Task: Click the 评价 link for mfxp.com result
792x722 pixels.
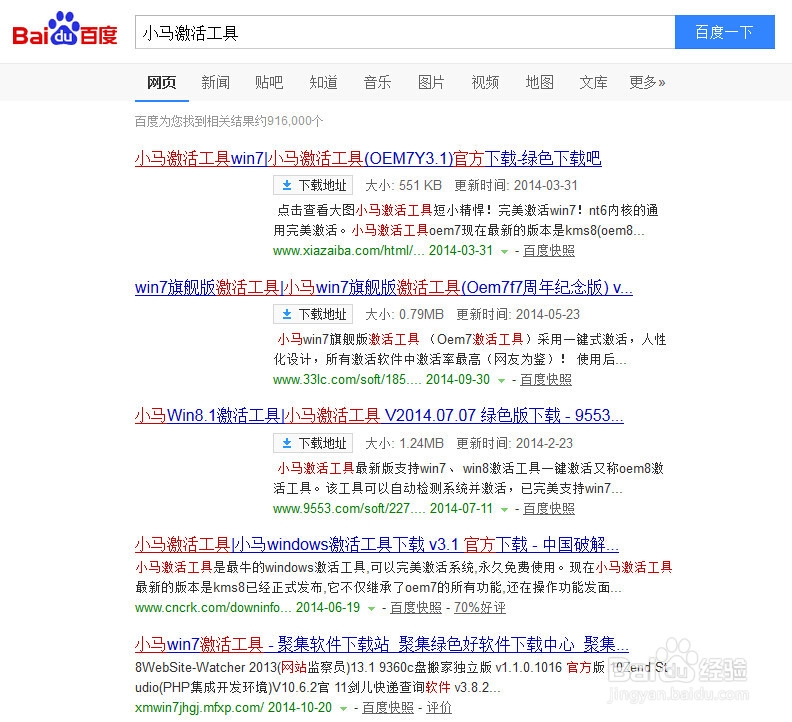Action: [x=439, y=707]
